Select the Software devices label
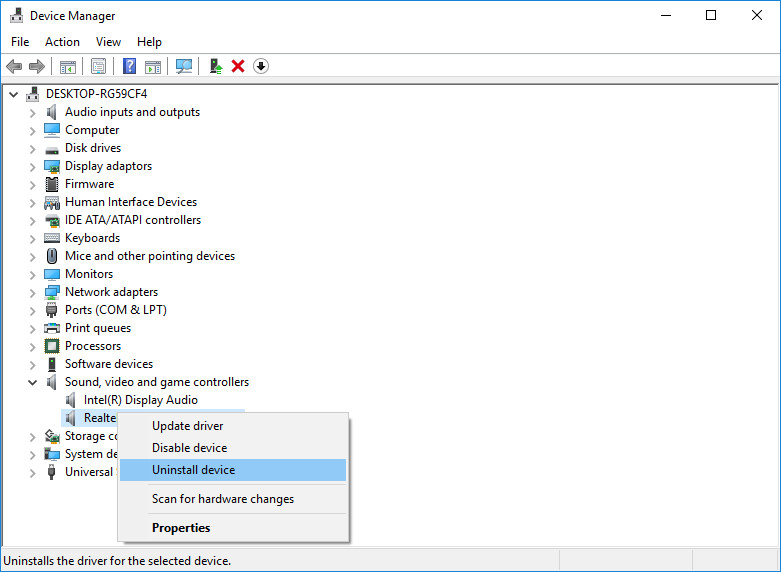The image size is (781, 572). pyautogui.click(x=109, y=364)
